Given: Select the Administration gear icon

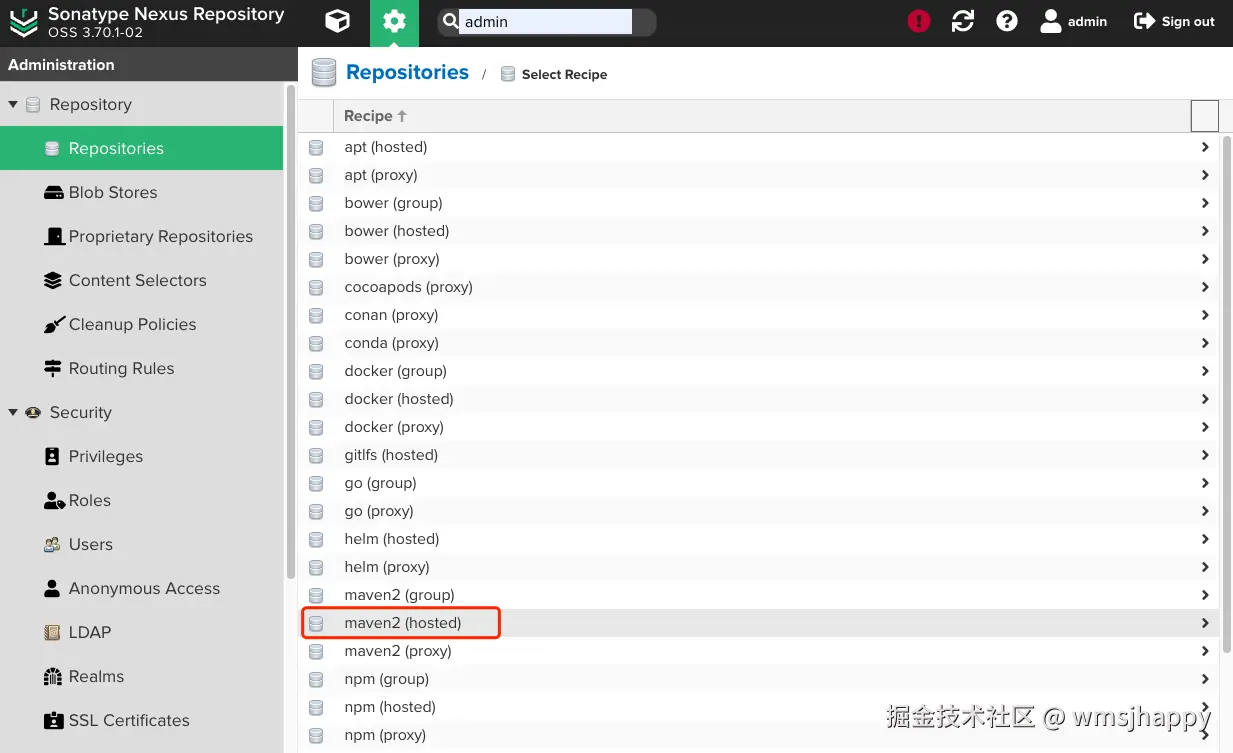Looking at the screenshot, I should pos(394,21).
